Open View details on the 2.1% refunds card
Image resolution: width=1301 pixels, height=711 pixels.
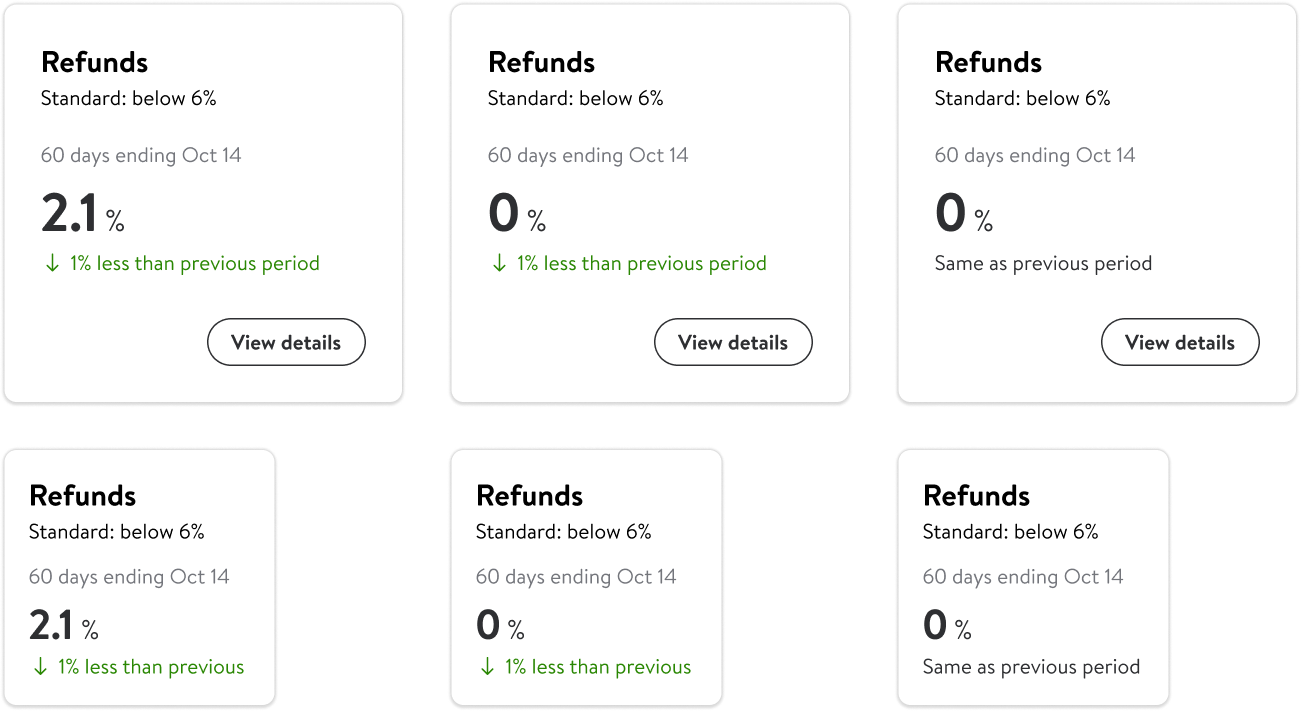[286, 343]
